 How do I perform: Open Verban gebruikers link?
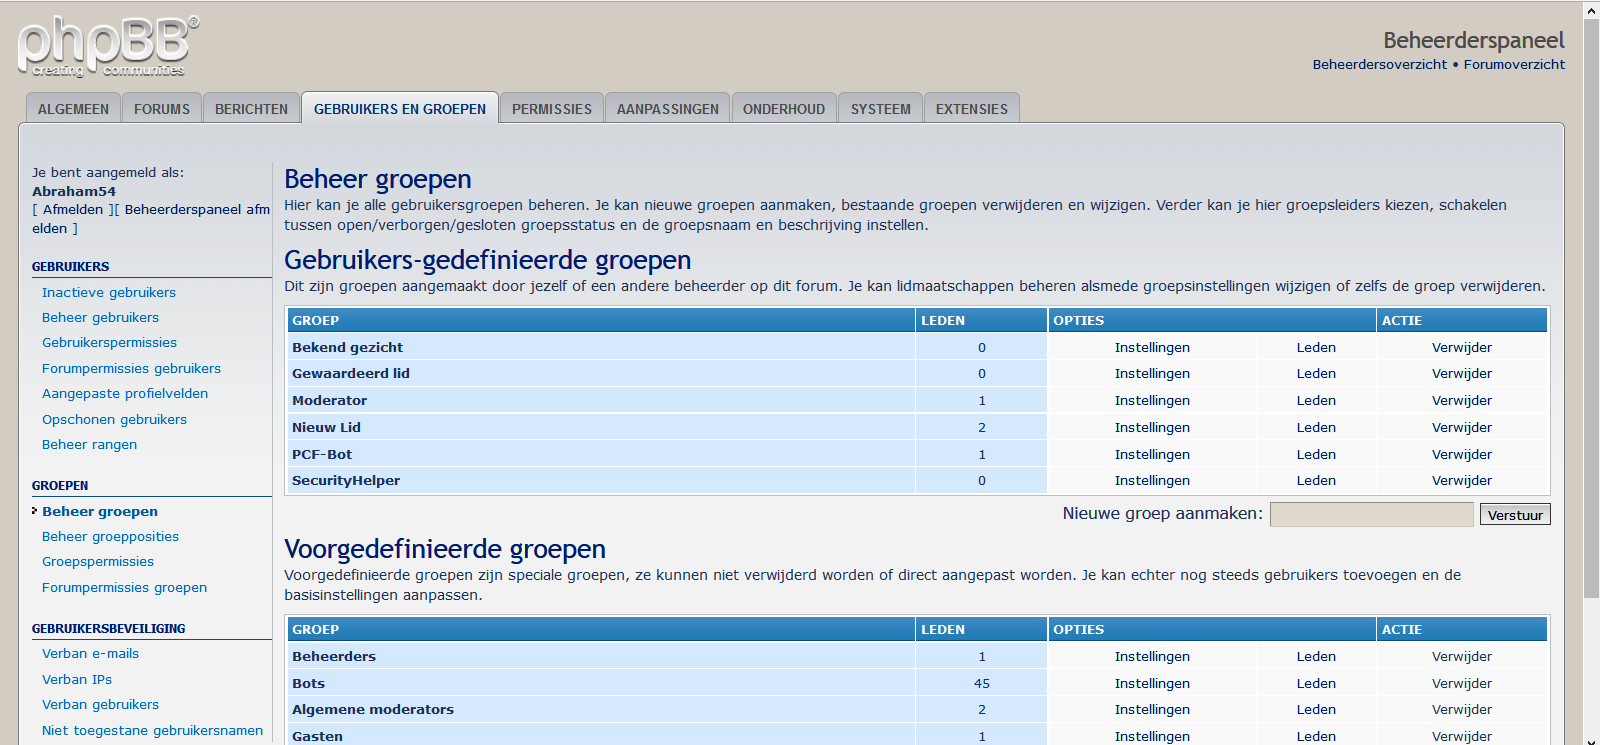100,704
